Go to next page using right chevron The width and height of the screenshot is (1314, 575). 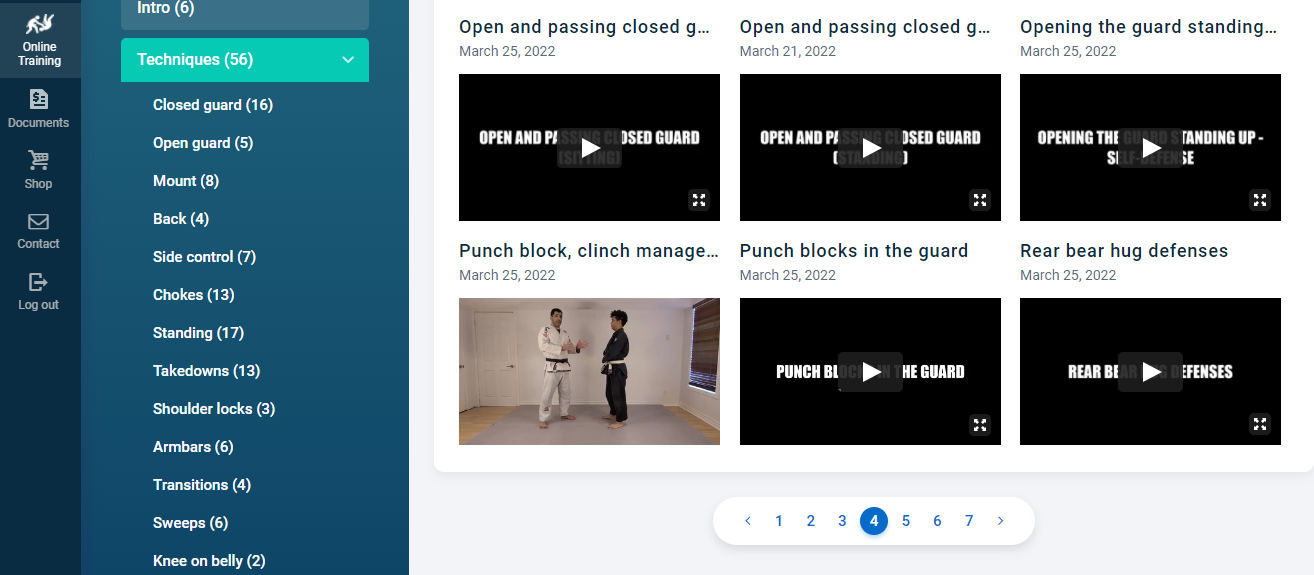[x=1000, y=521]
